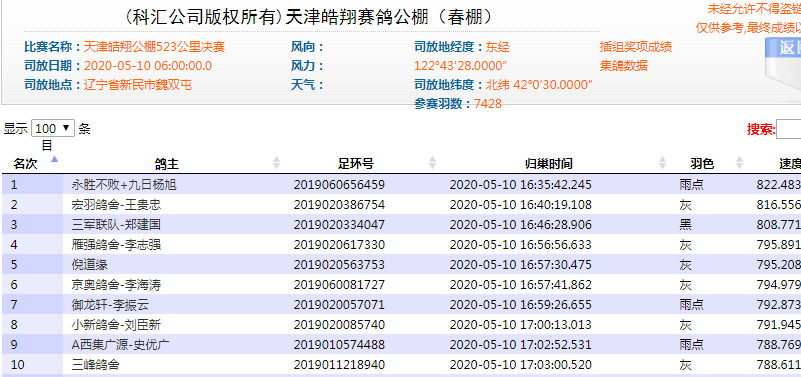801x377 pixels.
Task: Click ring number 2019011218940
Action: tap(339, 365)
